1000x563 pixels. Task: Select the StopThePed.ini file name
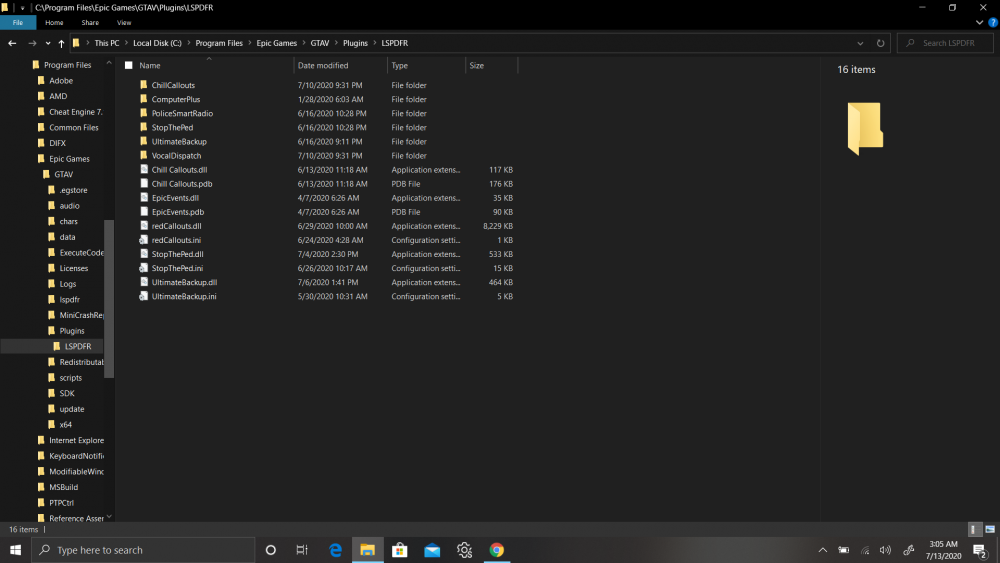point(177,268)
